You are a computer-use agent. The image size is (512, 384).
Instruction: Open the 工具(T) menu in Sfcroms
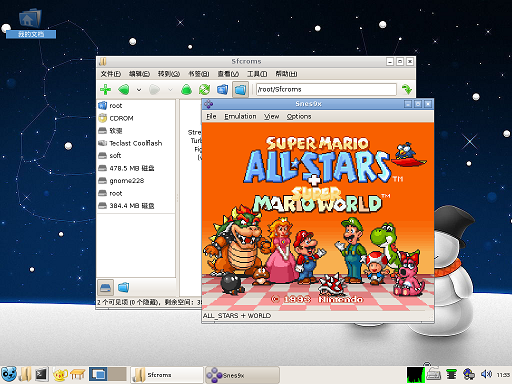(x=257, y=74)
